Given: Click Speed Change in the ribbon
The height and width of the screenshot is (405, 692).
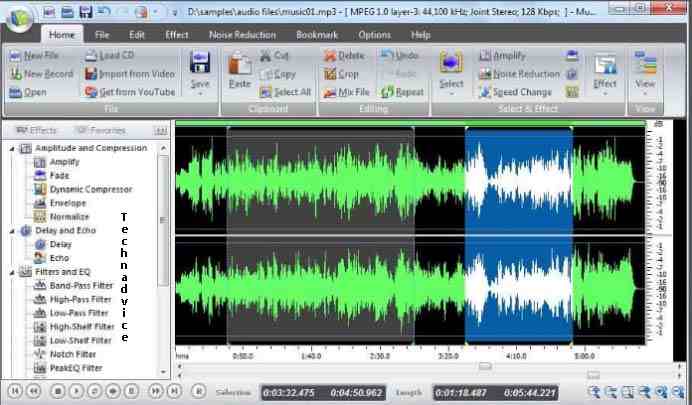Looking at the screenshot, I should coord(515,92).
